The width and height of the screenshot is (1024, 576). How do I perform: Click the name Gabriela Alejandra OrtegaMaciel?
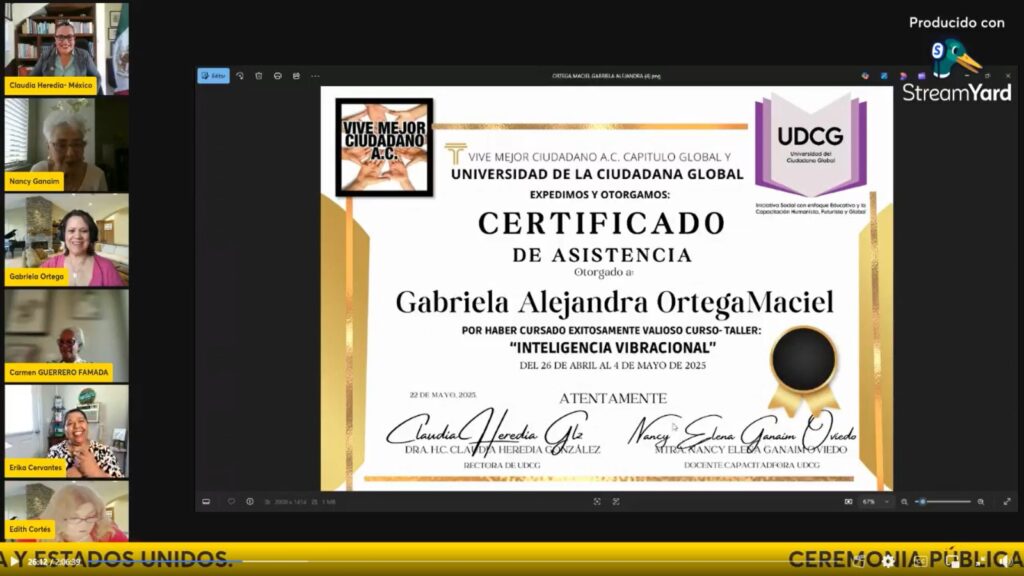[x=615, y=302]
